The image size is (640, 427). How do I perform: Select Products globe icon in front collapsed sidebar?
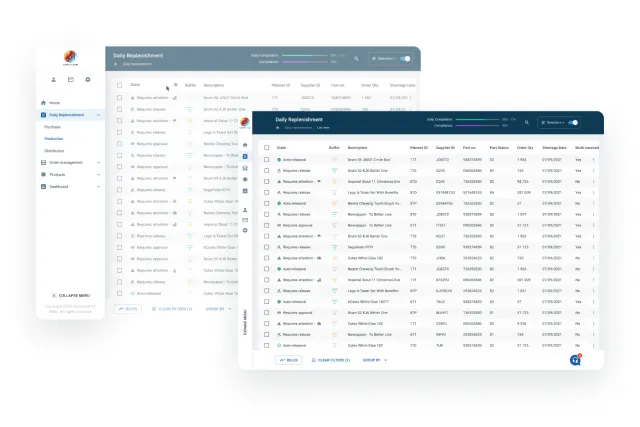(x=245, y=179)
